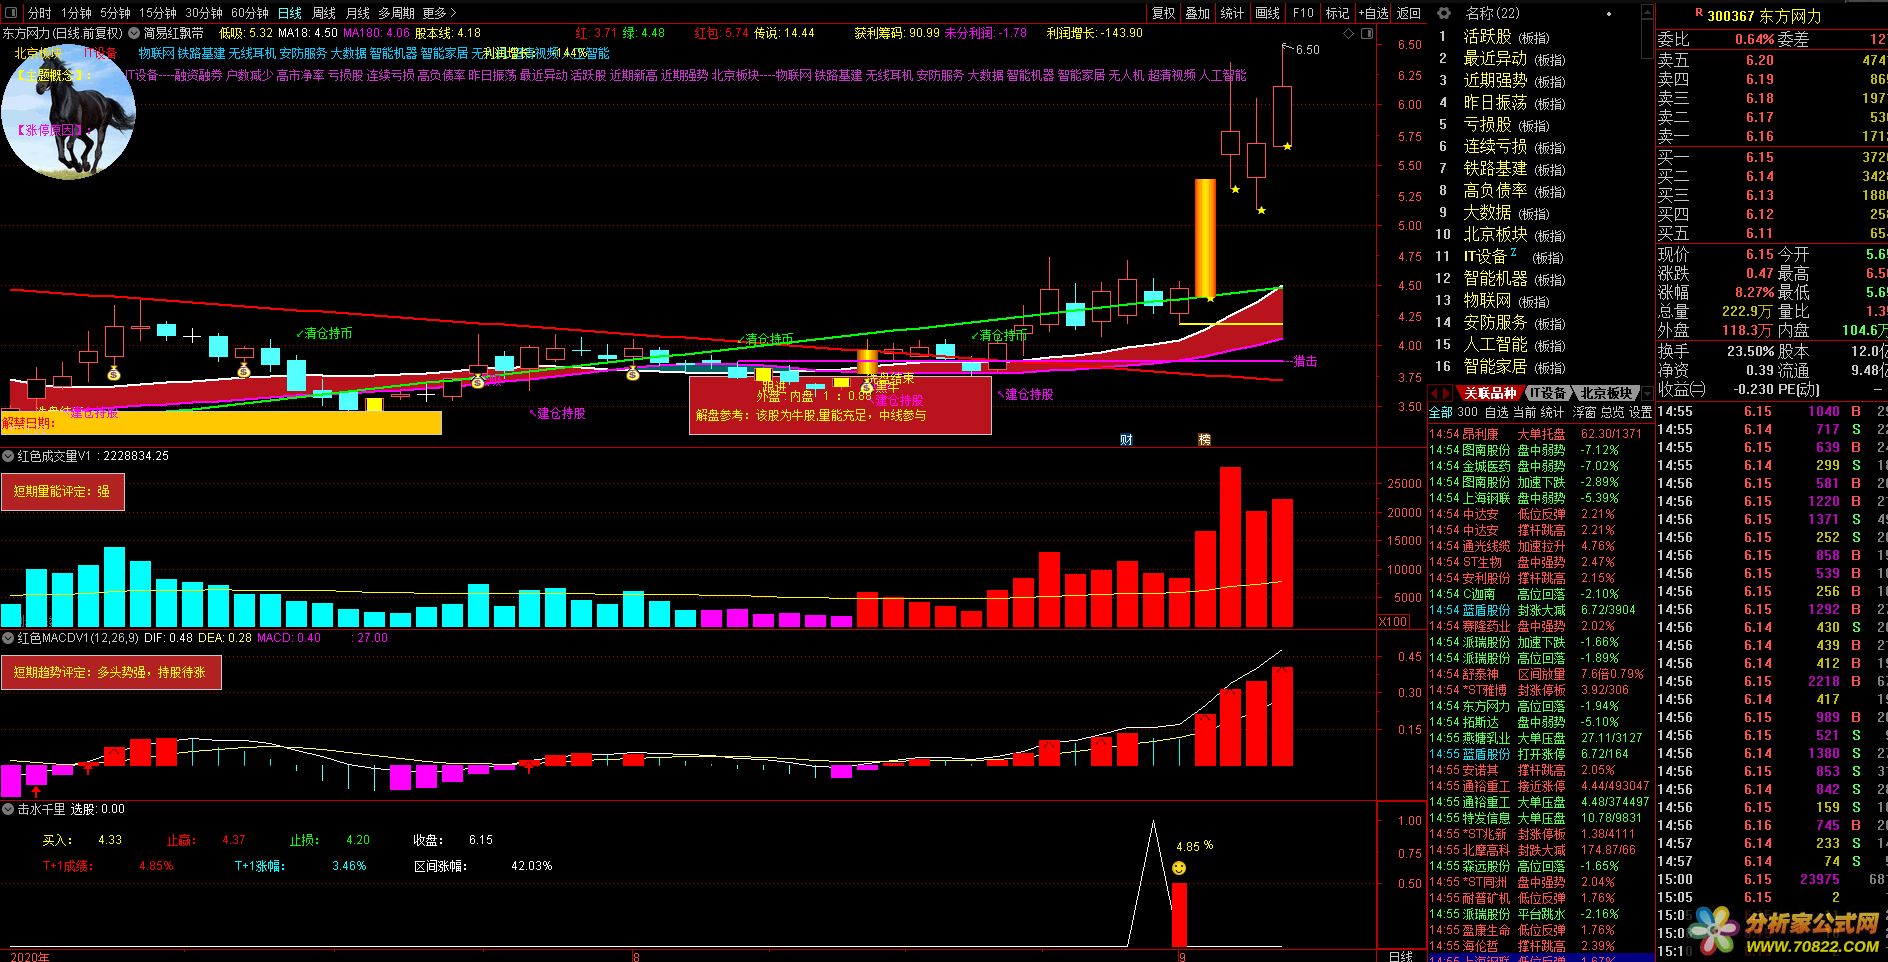Click the 榜 marker on the chart's lower axis

point(1205,439)
